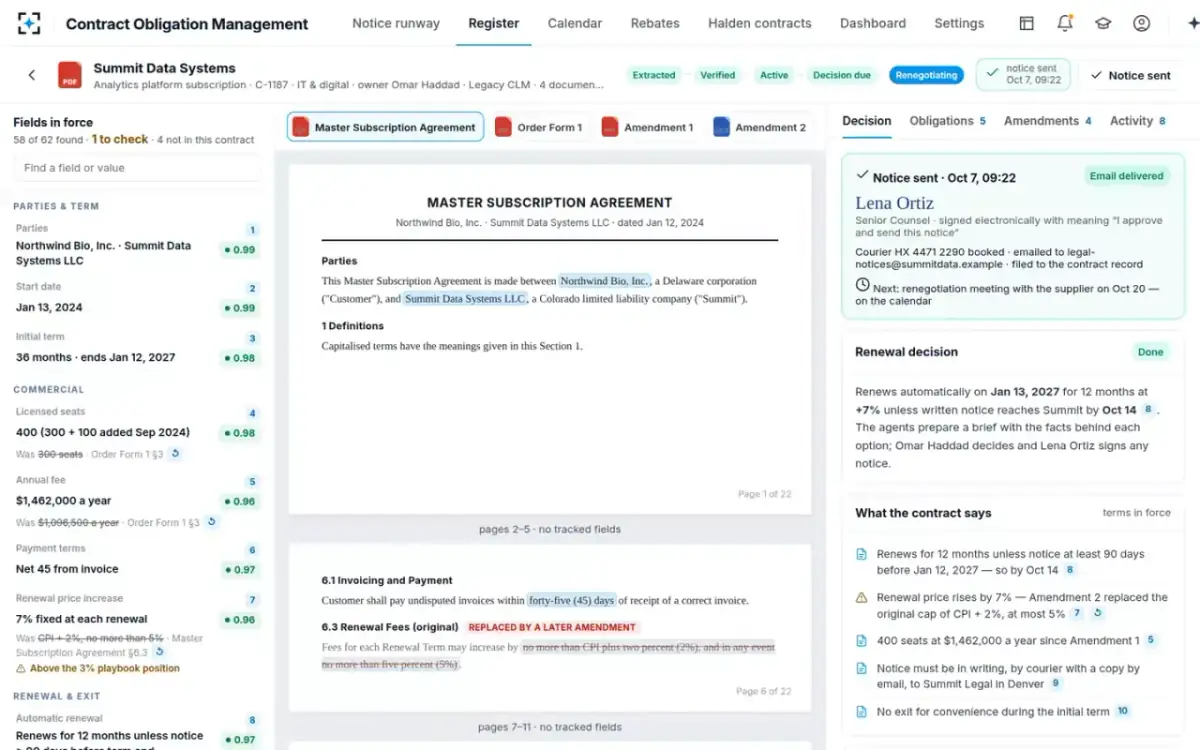The height and width of the screenshot is (750, 1200).
Task: Click reference number 7 beside Renewal price increase
Action: 253,600
